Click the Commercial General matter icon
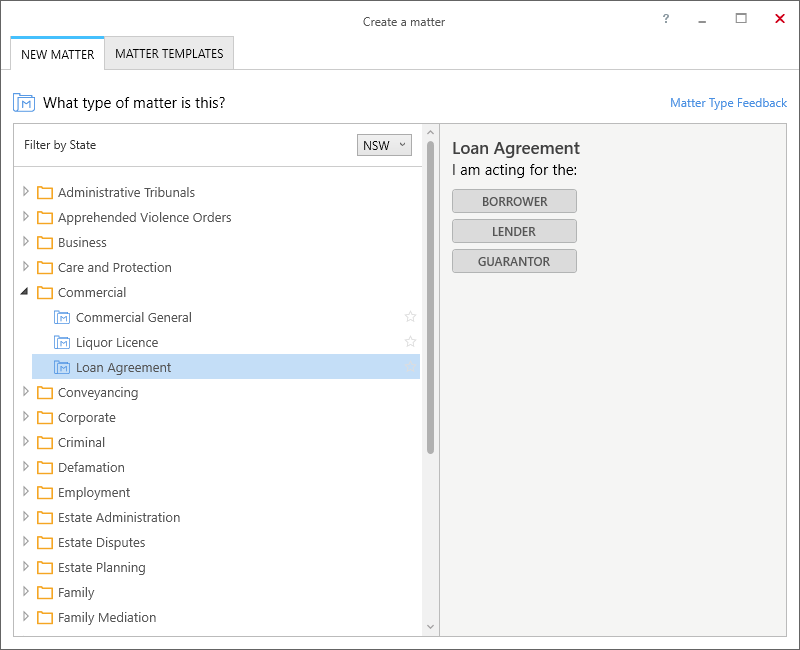800x650 pixels. click(x=62, y=317)
